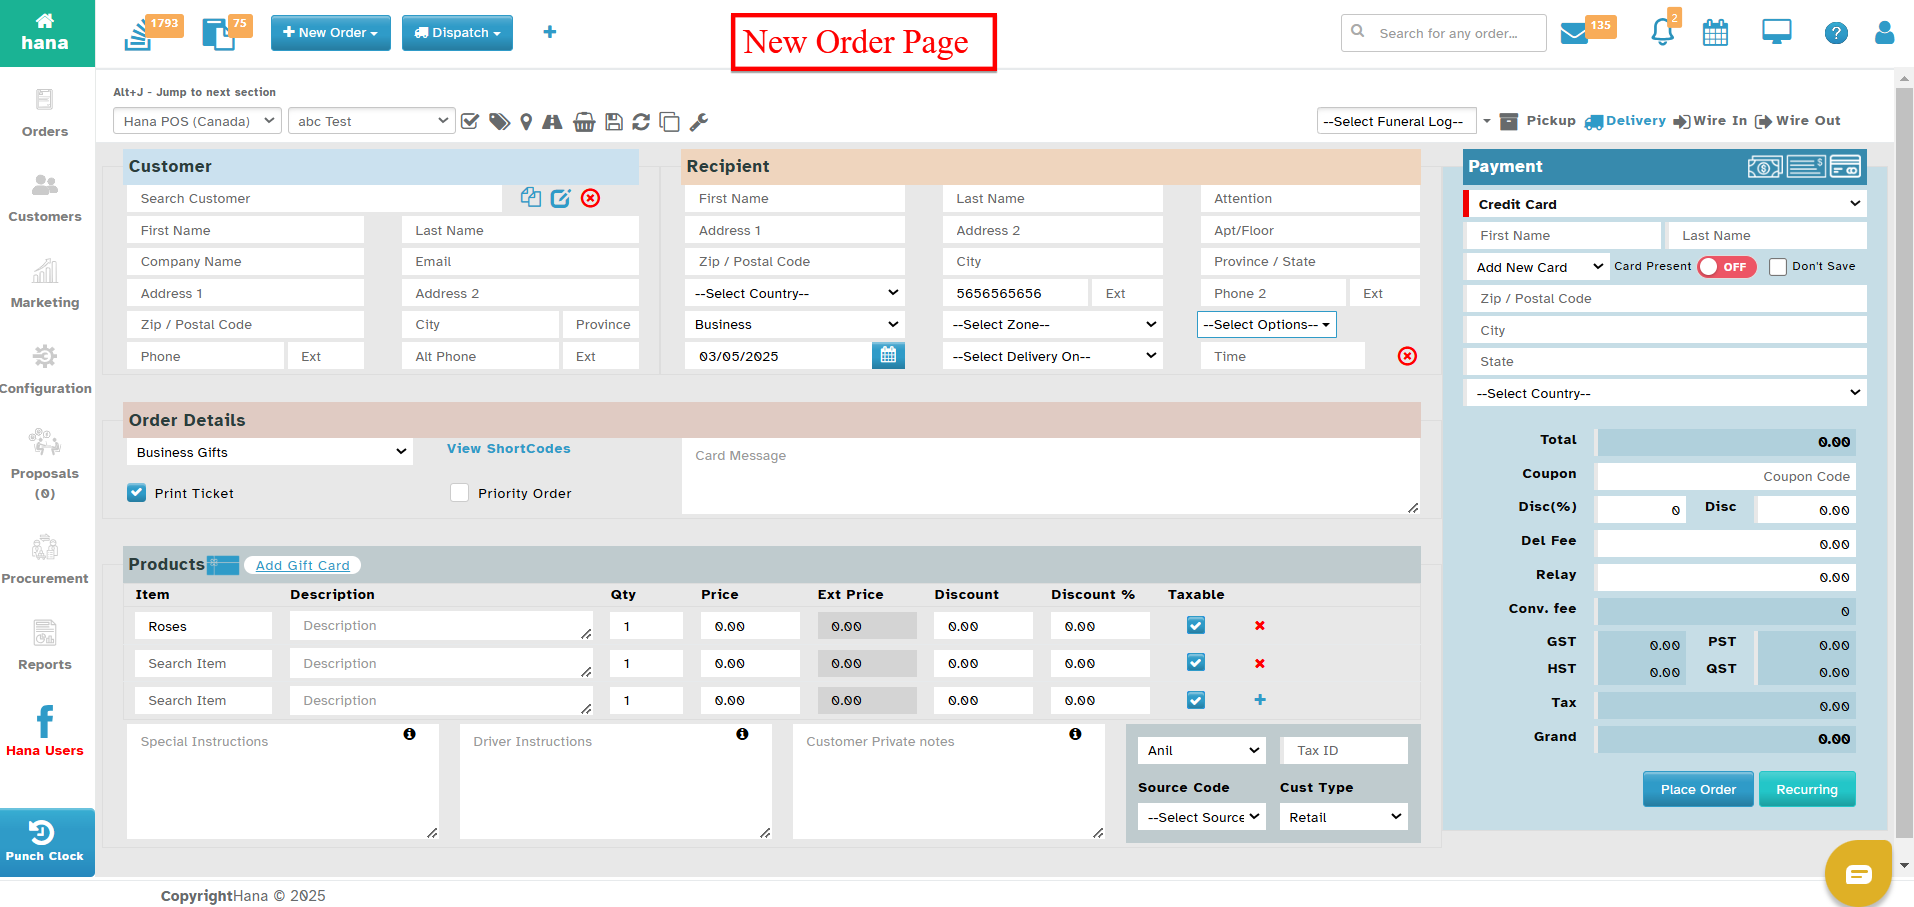Add a new product row with plus icon
This screenshot has height=907, width=1914.
pyautogui.click(x=1260, y=700)
